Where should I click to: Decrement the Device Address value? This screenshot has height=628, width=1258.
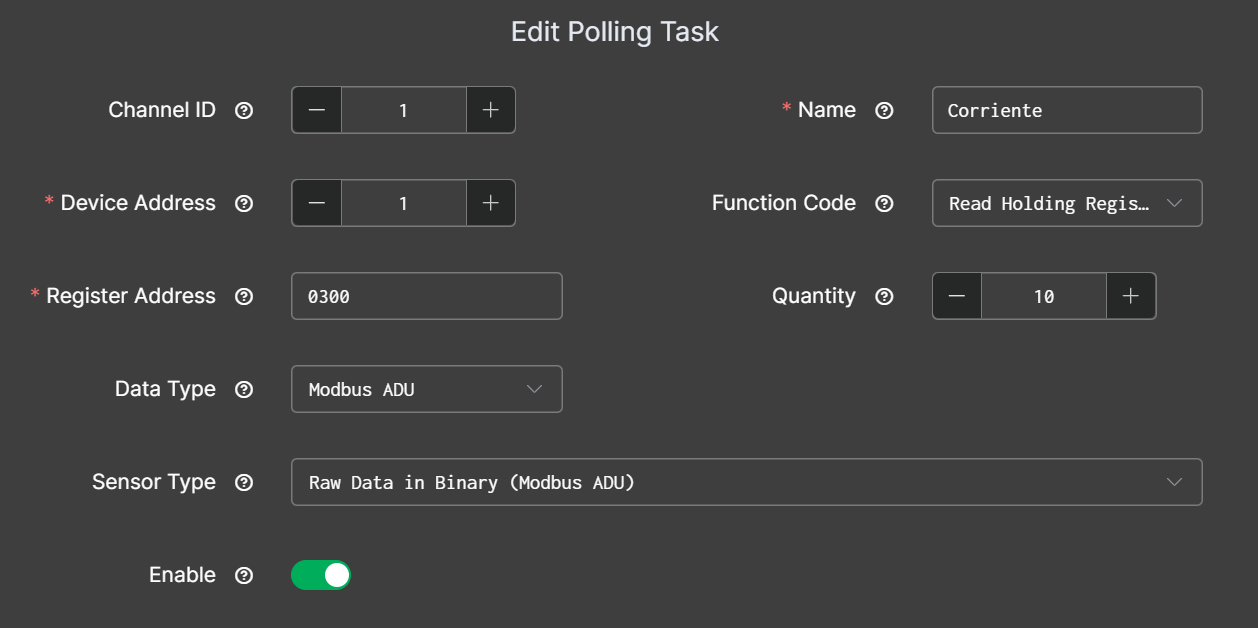(317, 203)
